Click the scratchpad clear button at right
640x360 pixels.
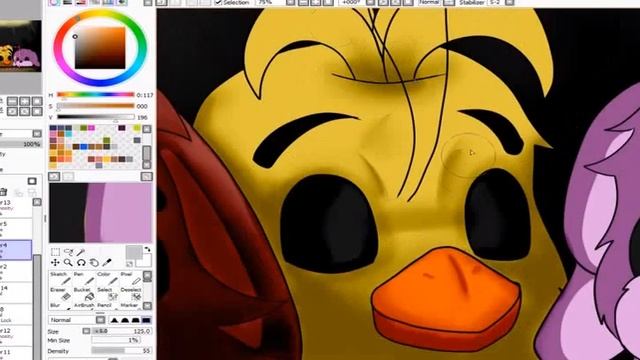(x=147, y=176)
